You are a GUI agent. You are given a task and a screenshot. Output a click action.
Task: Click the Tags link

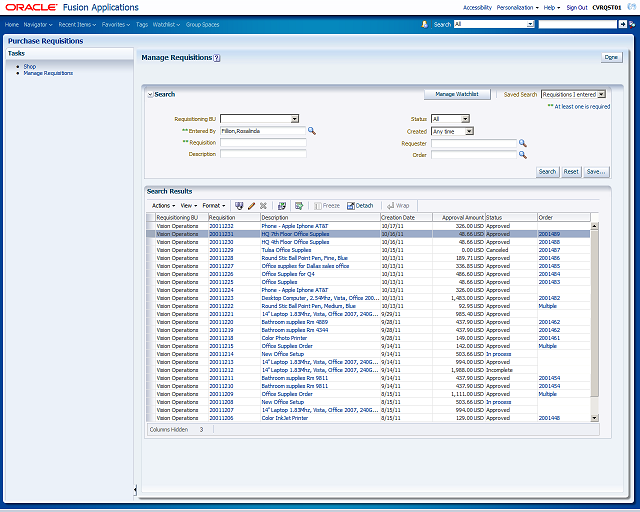142,24
